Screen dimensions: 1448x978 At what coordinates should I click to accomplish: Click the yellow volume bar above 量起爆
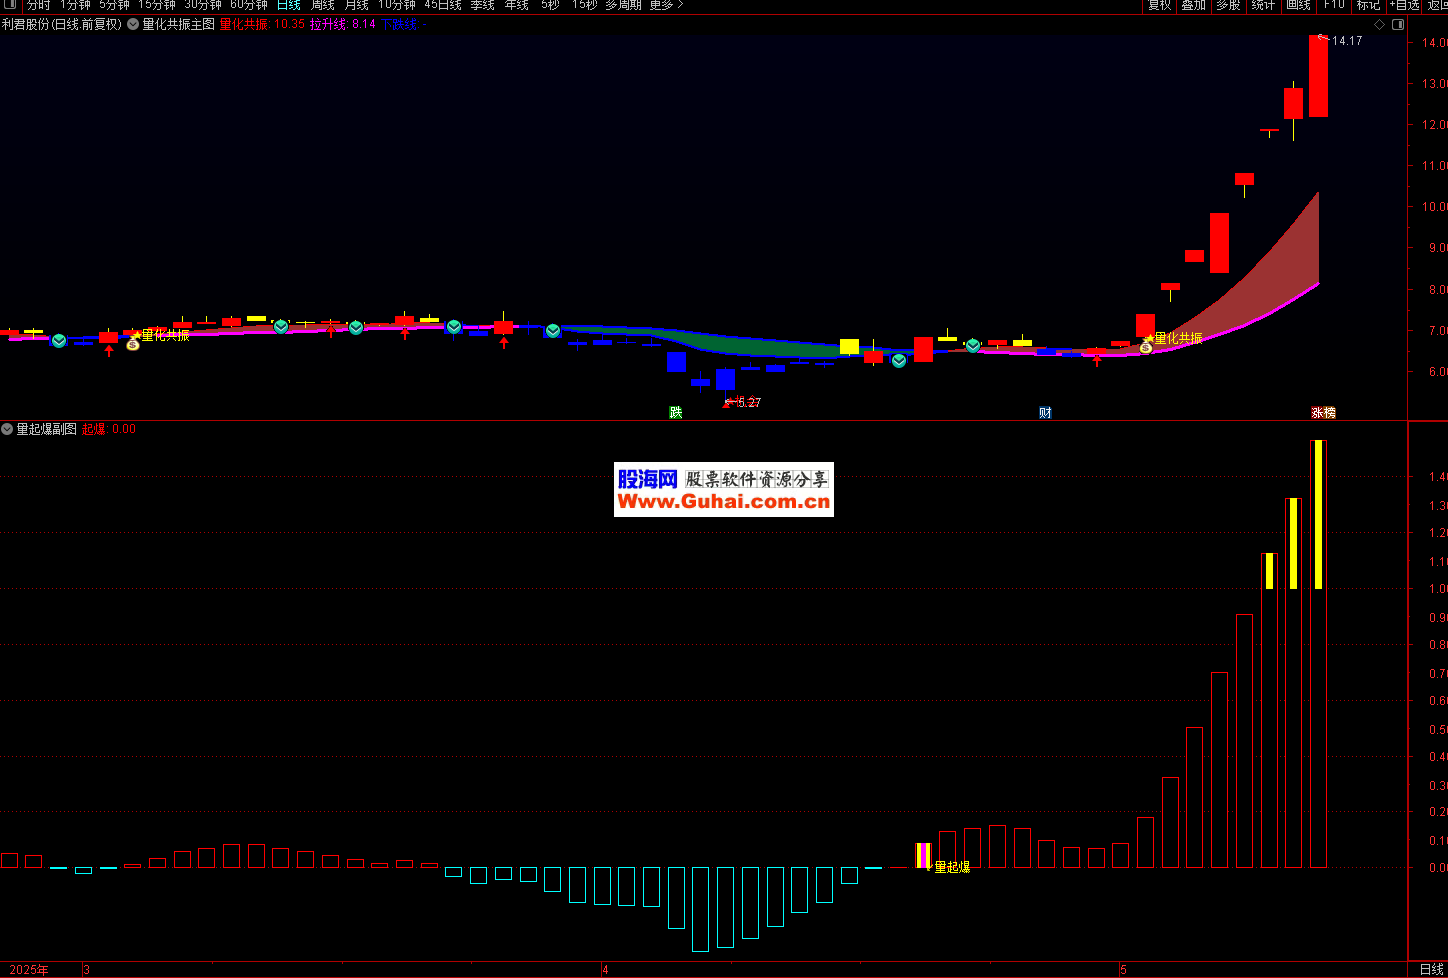coord(923,855)
